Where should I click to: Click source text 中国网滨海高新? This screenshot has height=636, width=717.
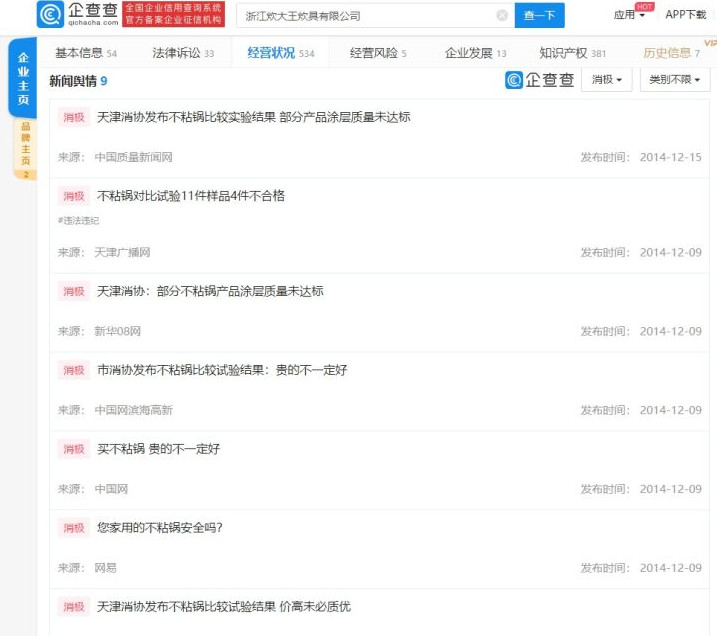tap(133, 410)
